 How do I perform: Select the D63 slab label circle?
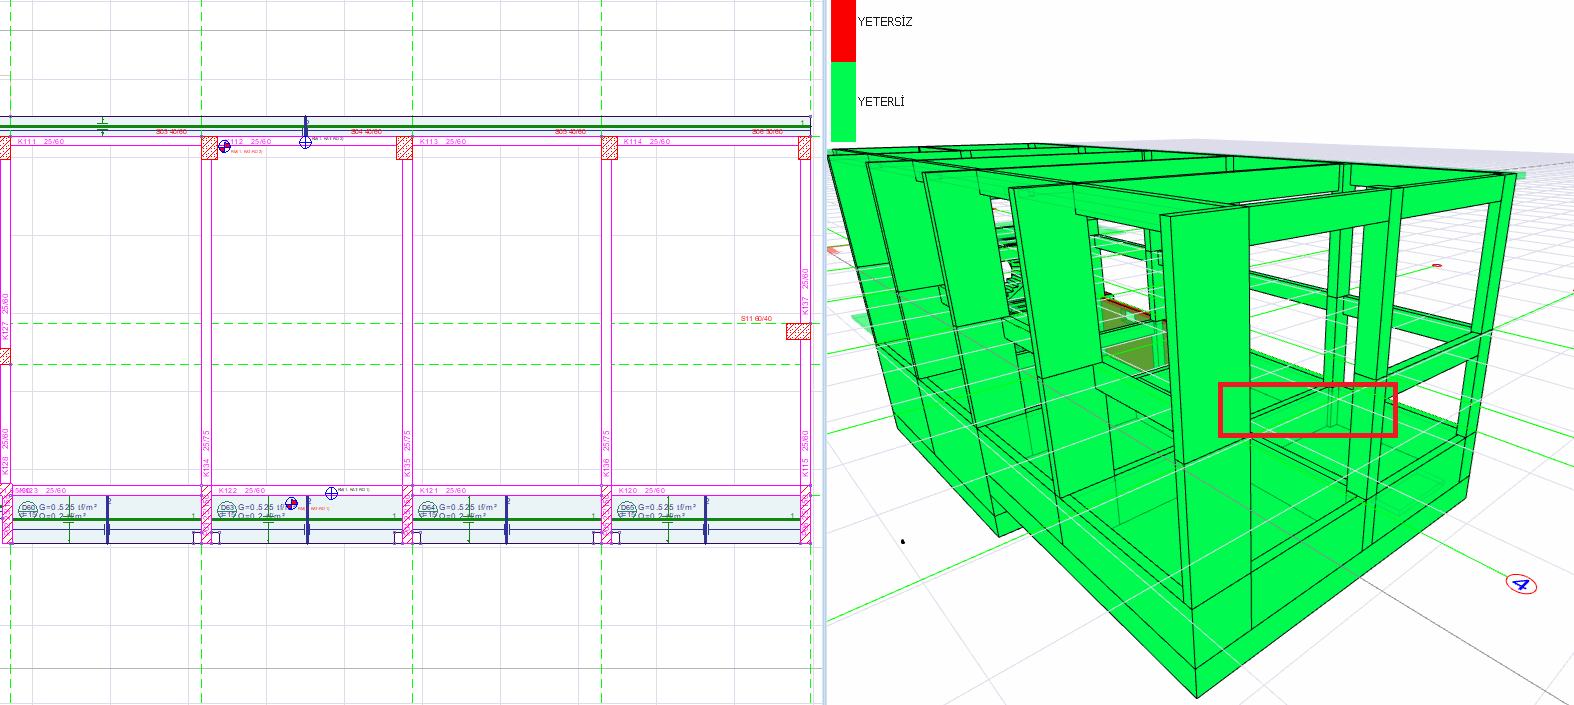[227, 508]
